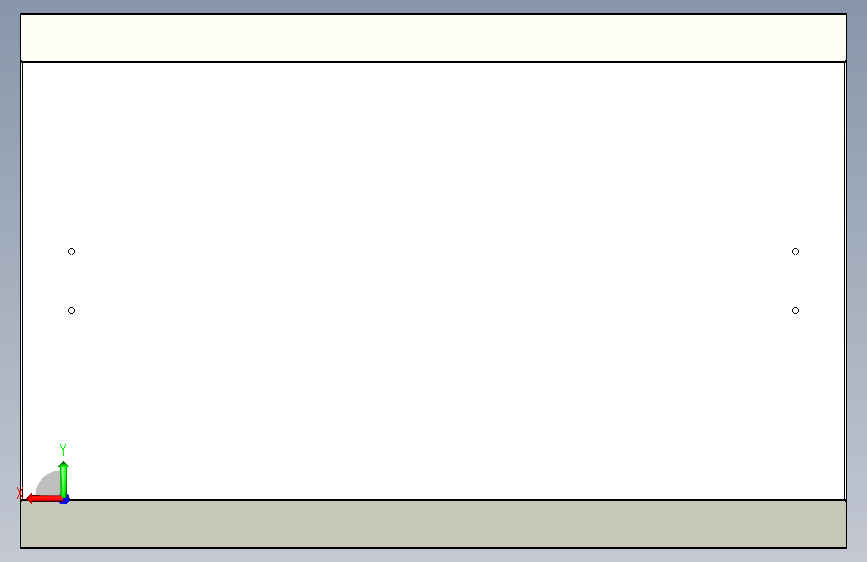Select the red X axis arrow

point(43,499)
